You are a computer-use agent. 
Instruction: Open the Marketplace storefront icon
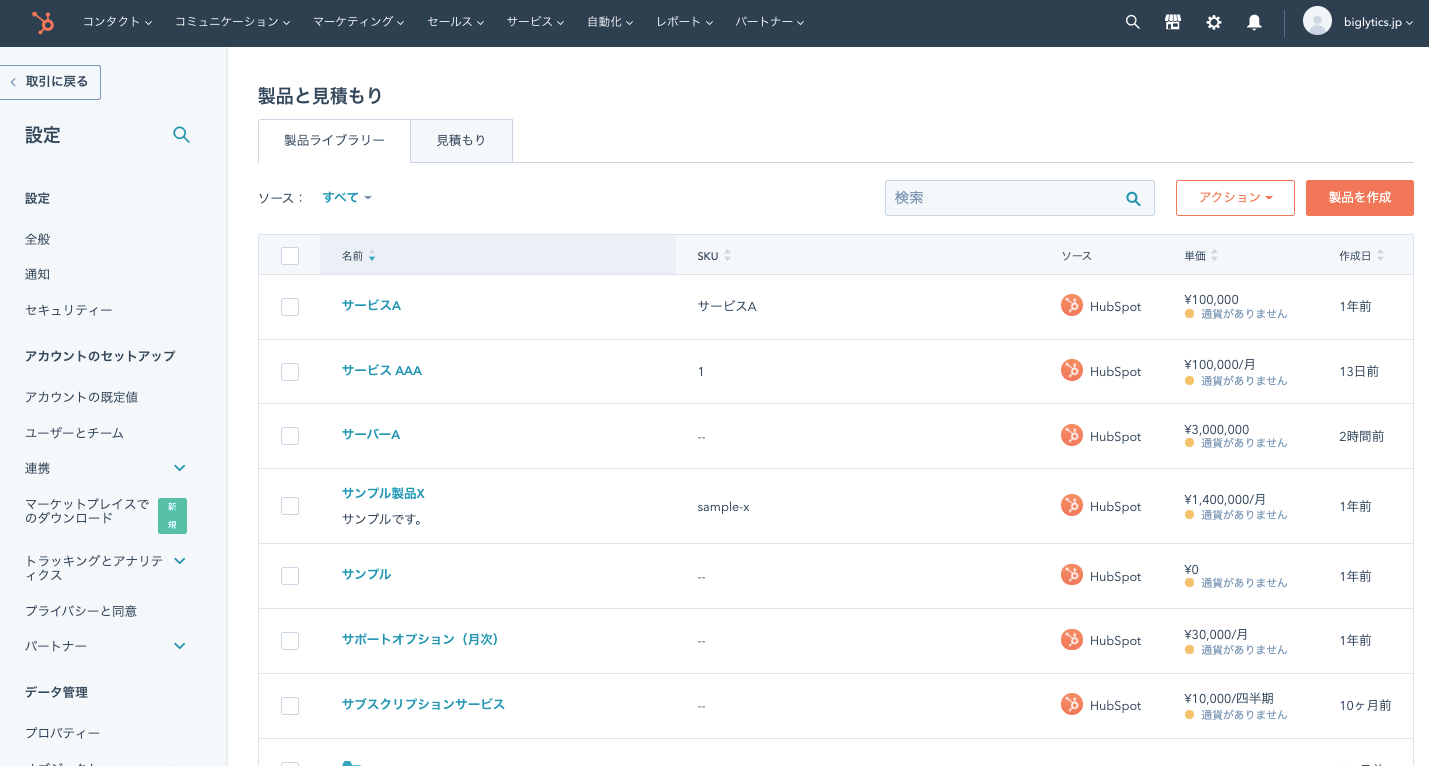pyautogui.click(x=1173, y=22)
